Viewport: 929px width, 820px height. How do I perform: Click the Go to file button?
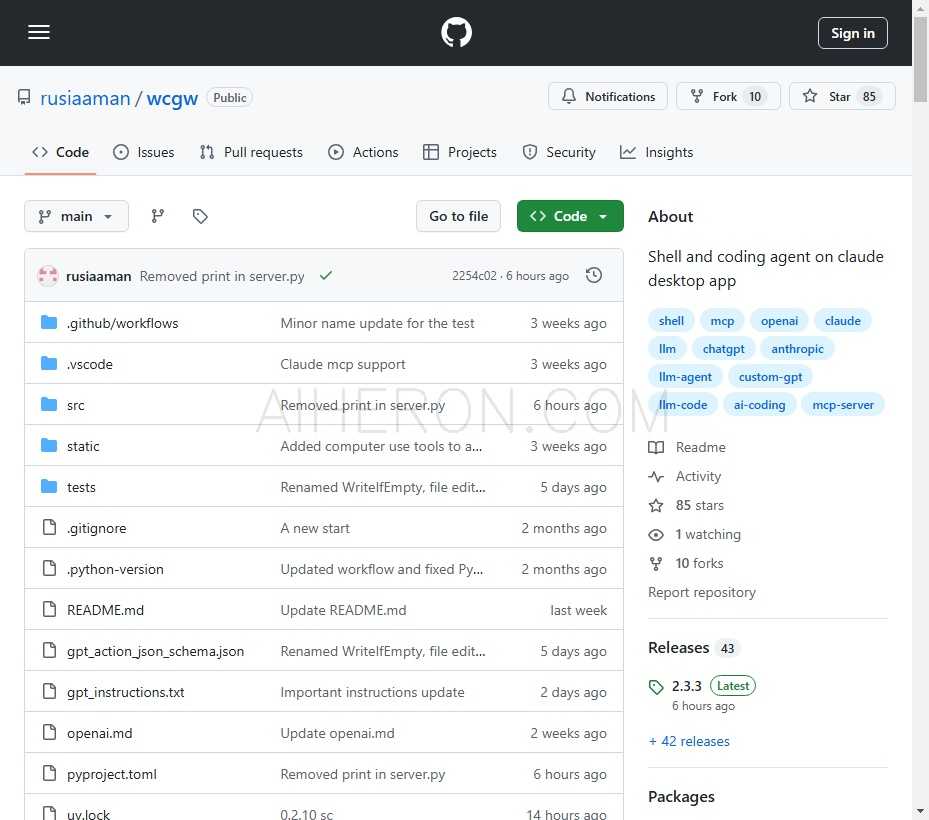(x=459, y=216)
